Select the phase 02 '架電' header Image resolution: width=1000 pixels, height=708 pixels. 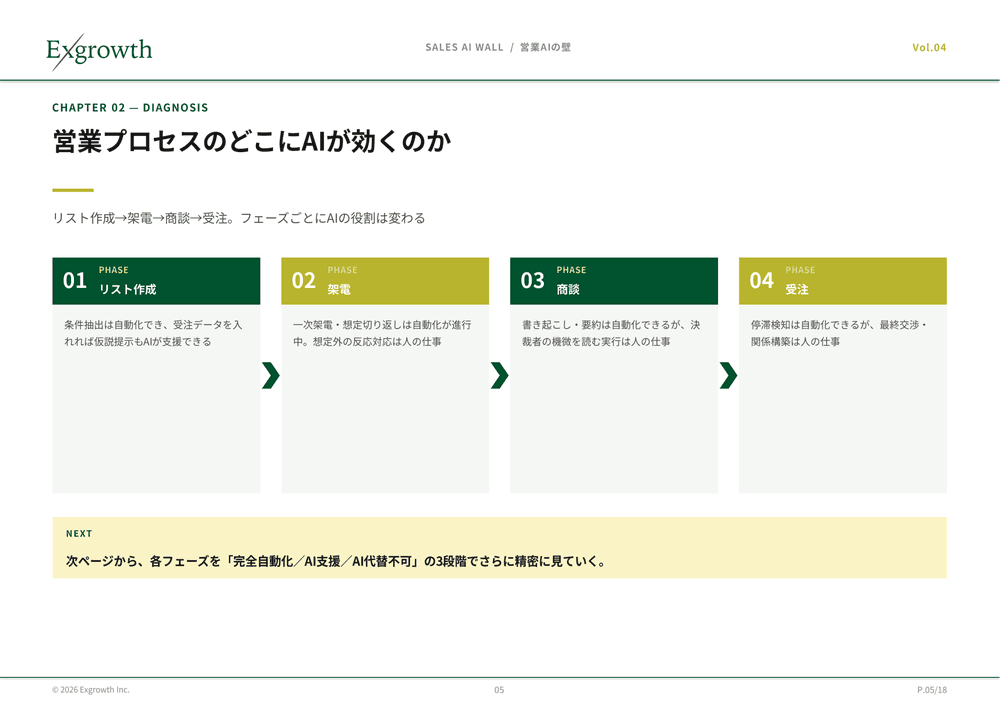tap(385, 281)
